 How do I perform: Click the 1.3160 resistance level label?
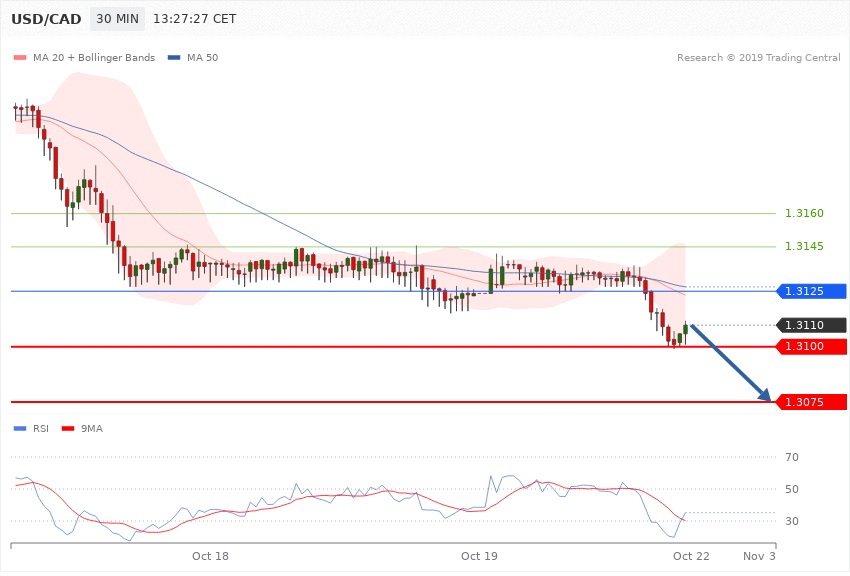(x=804, y=214)
